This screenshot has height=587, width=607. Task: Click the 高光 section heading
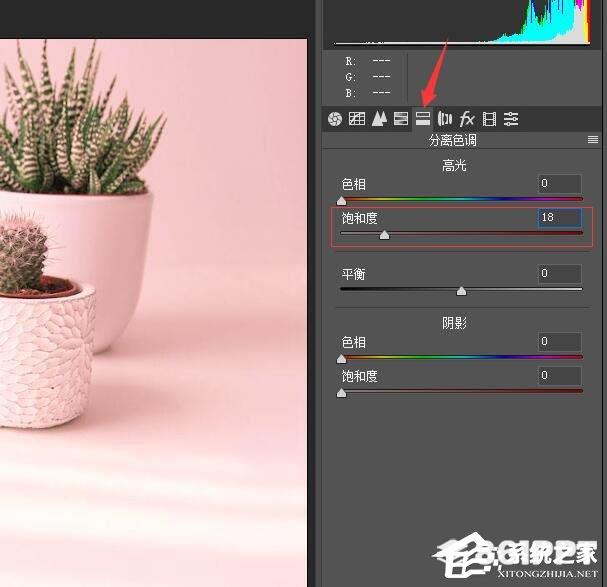(x=454, y=166)
